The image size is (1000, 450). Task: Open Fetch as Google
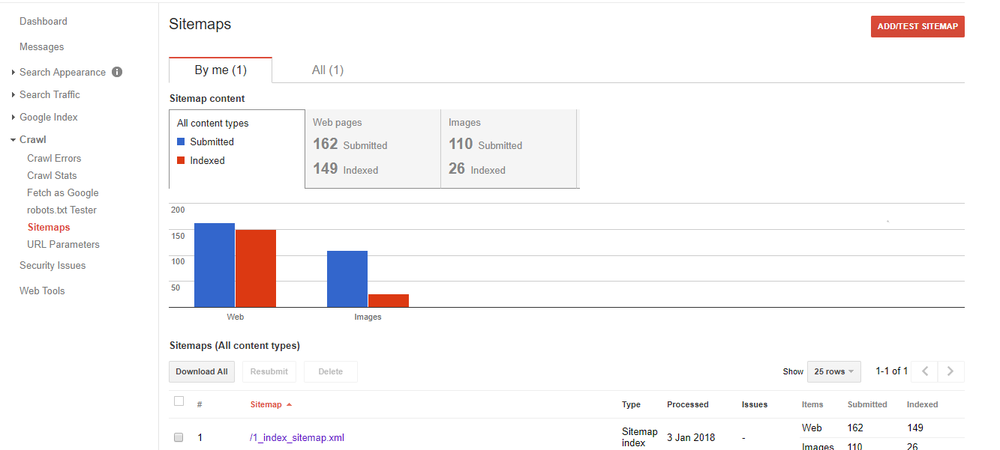[x=62, y=193]
